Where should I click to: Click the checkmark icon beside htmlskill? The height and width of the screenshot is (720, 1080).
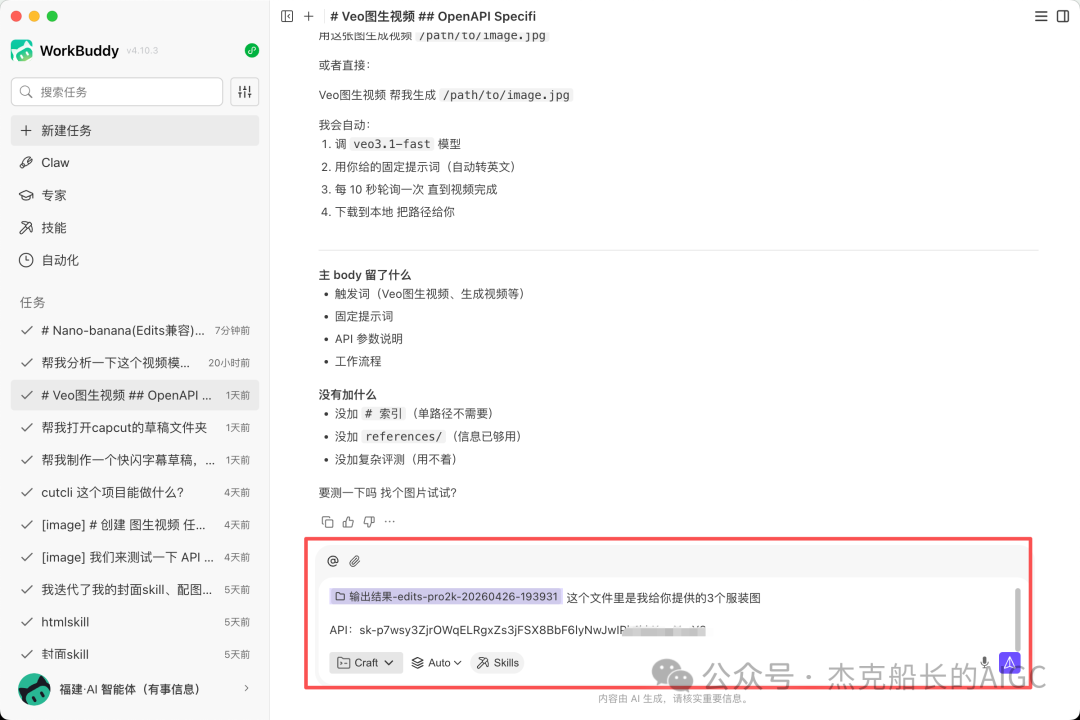coord(27,621)
